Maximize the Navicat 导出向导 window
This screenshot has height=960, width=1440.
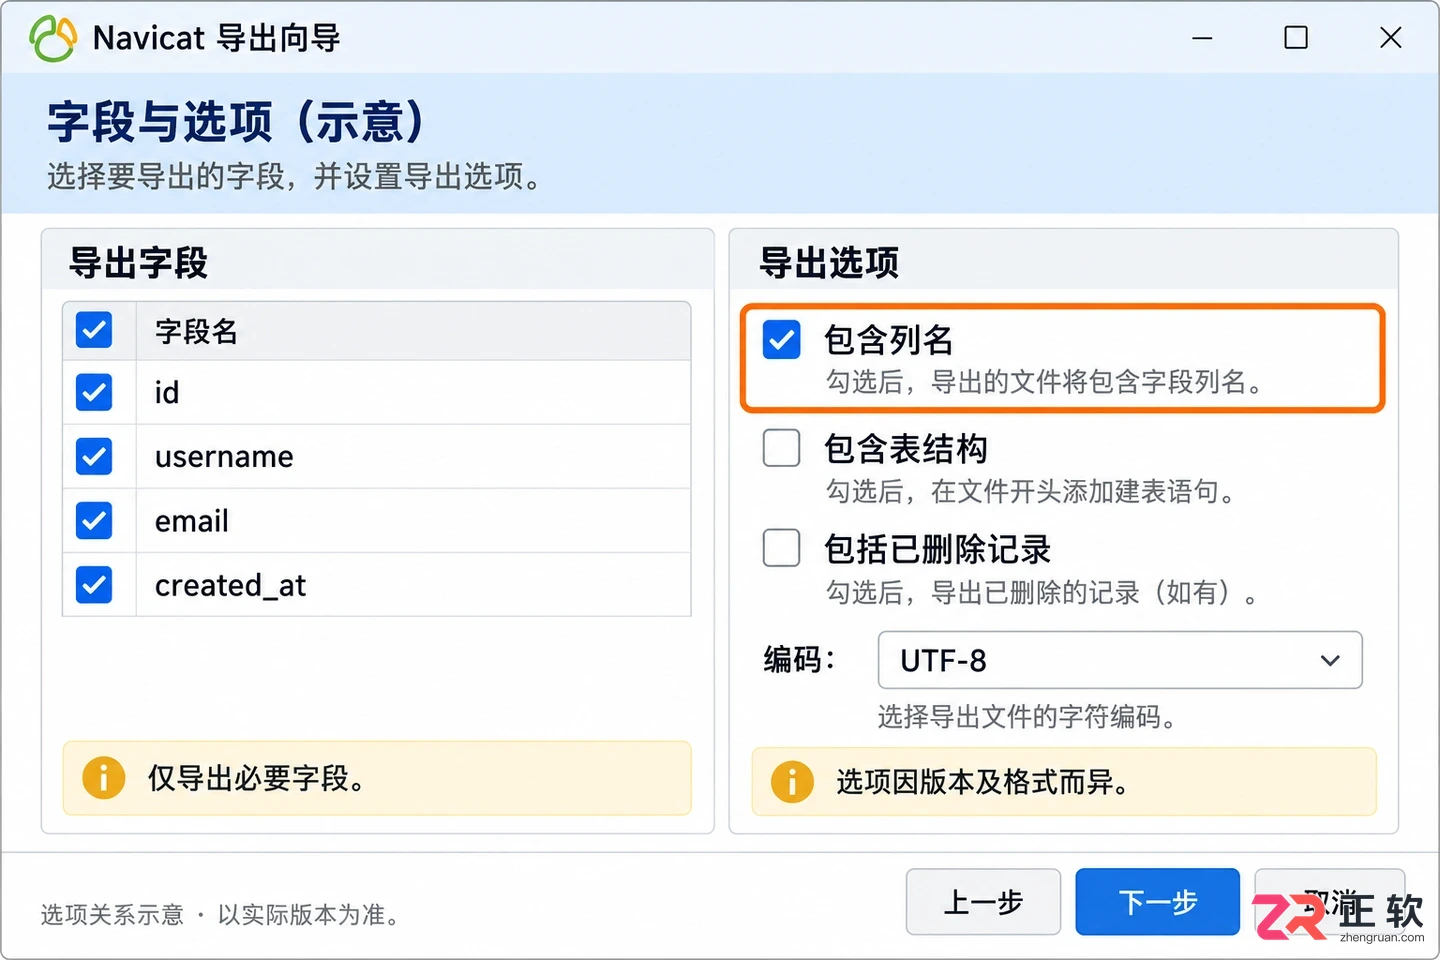pyautogui.click(x=1296, y=38)
